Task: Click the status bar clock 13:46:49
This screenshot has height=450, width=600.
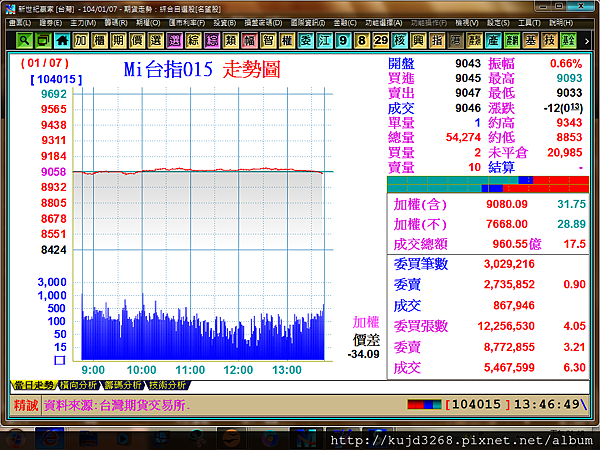Action: pos(546,404)
